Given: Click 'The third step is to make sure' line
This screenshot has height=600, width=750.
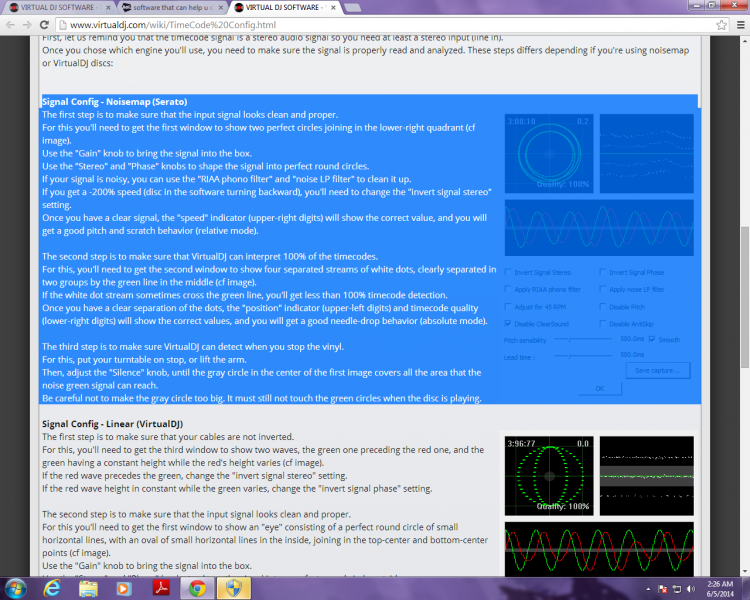Looking at the screenshot, I should [193, 346].
